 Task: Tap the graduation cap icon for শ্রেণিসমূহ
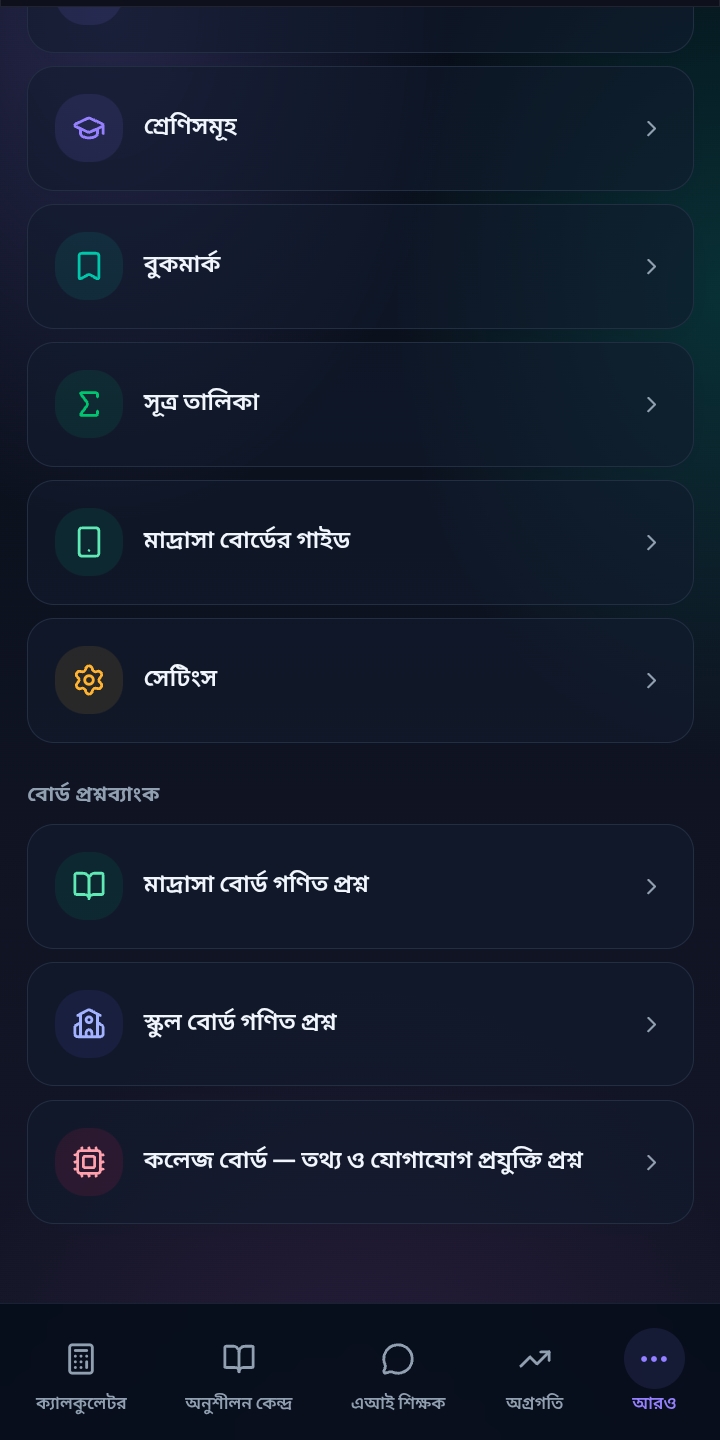pos(89,128)
